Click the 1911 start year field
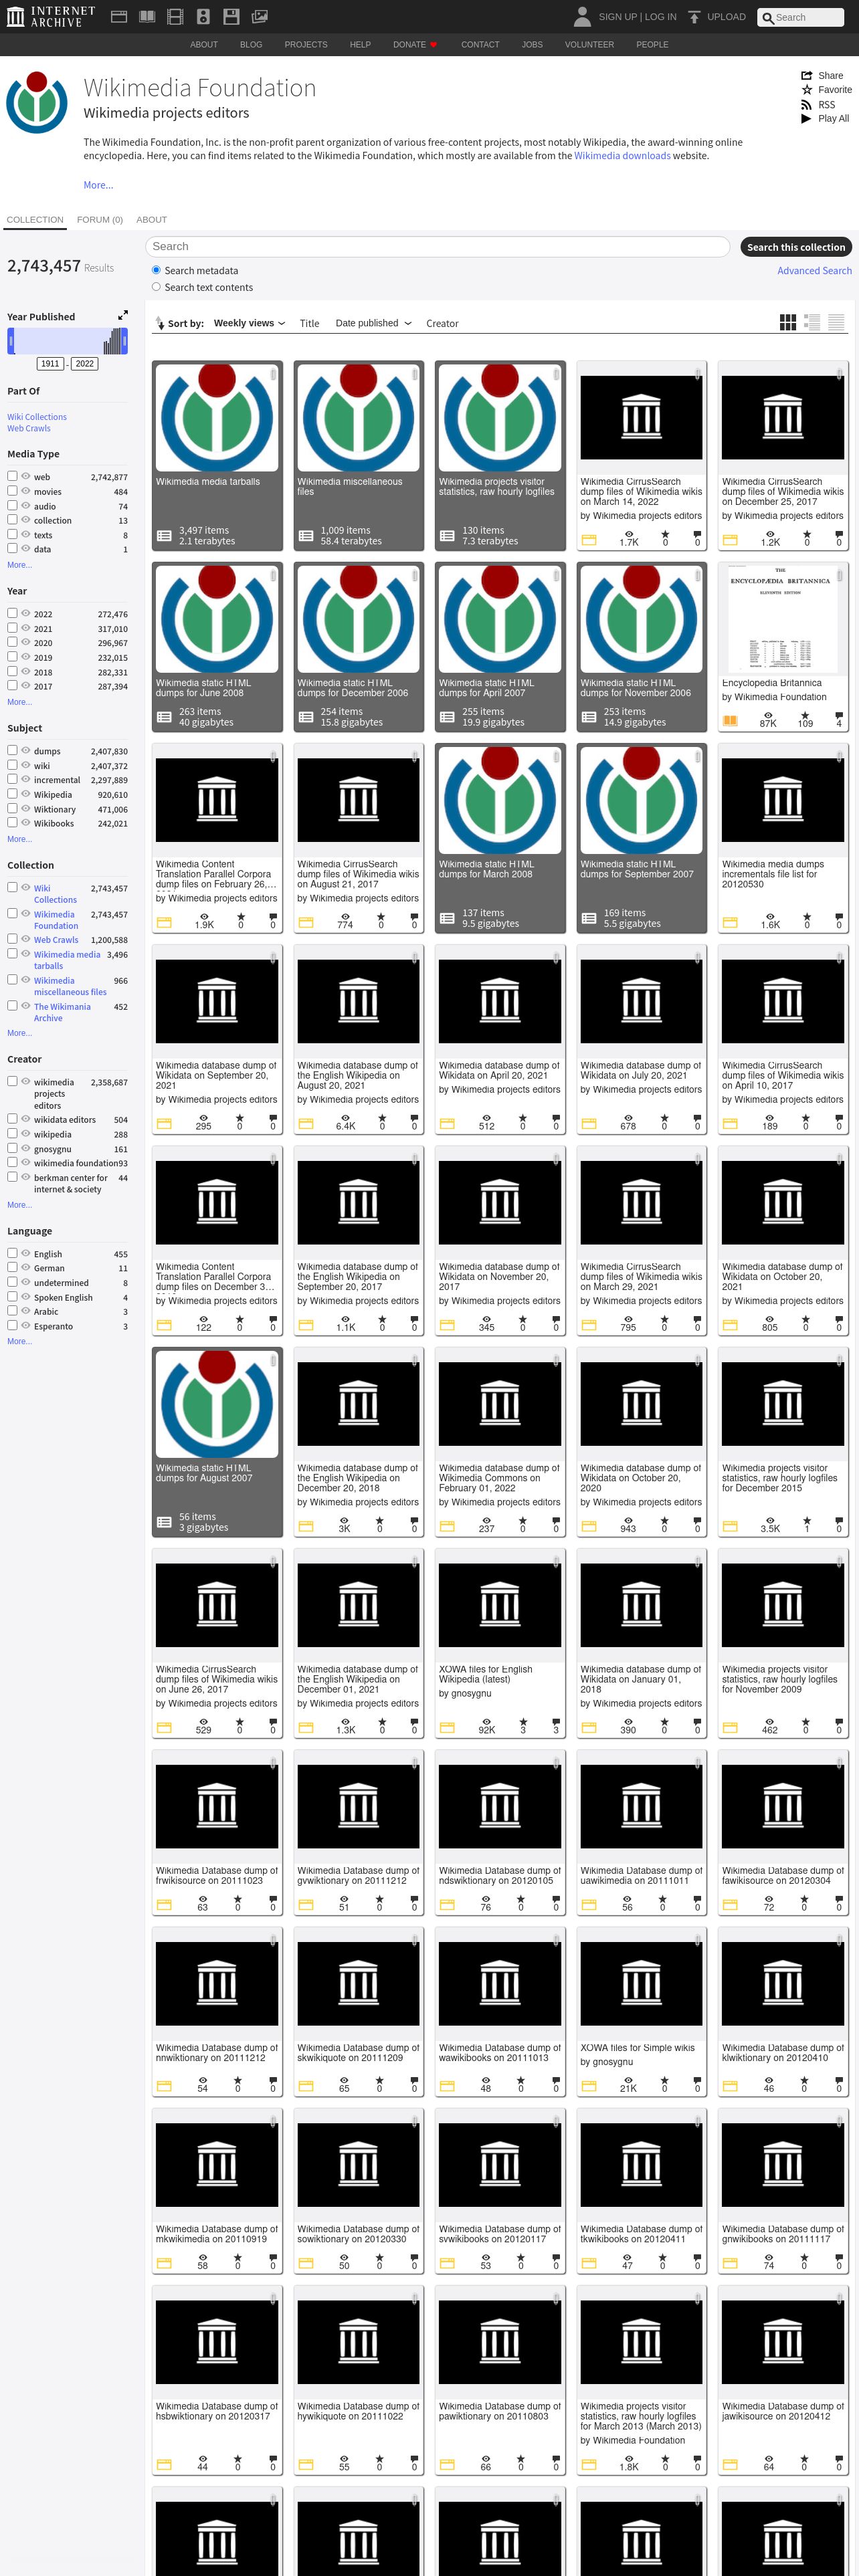This screenshot has height=2576, width=859. click(x=50, y=363)
